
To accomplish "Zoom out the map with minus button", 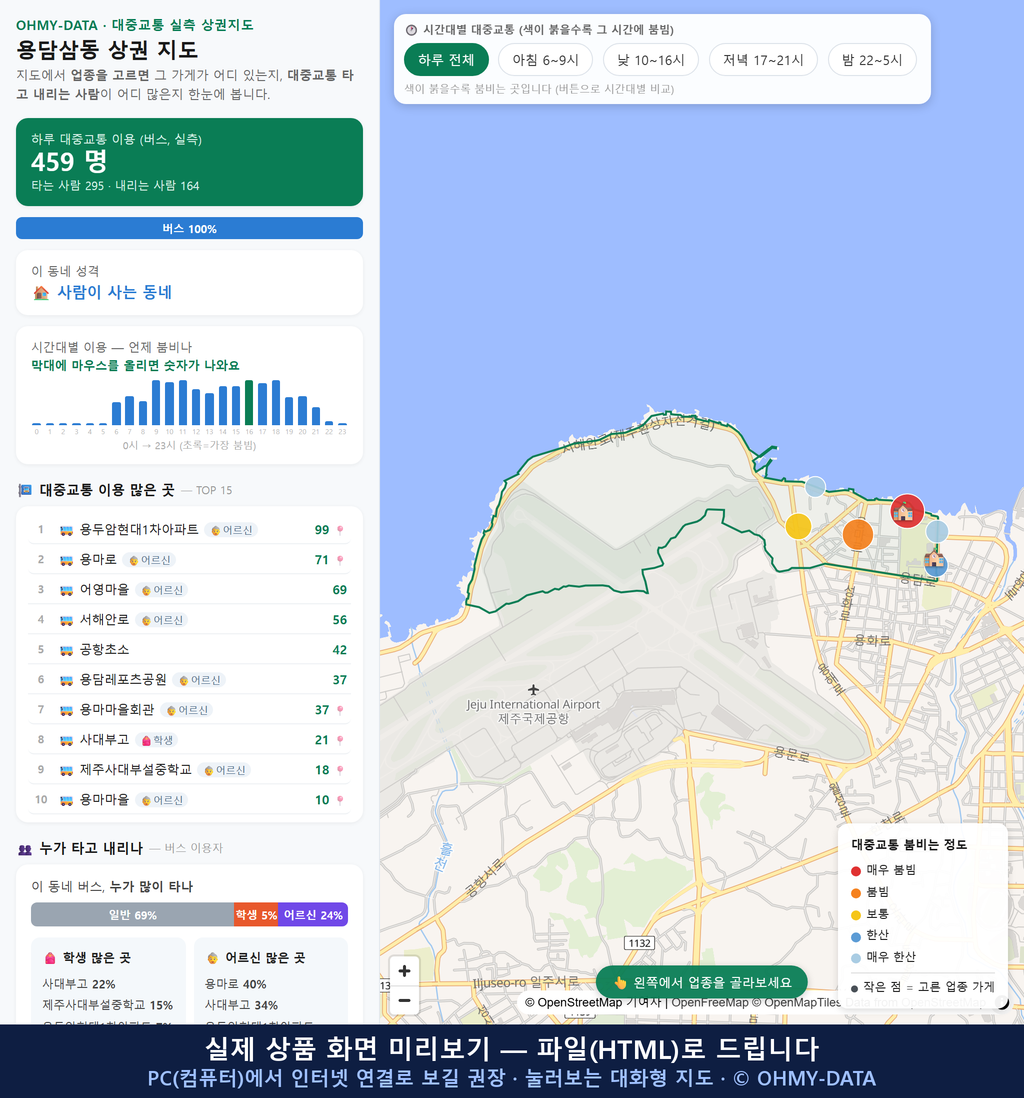I will (x=404, y=1000).
